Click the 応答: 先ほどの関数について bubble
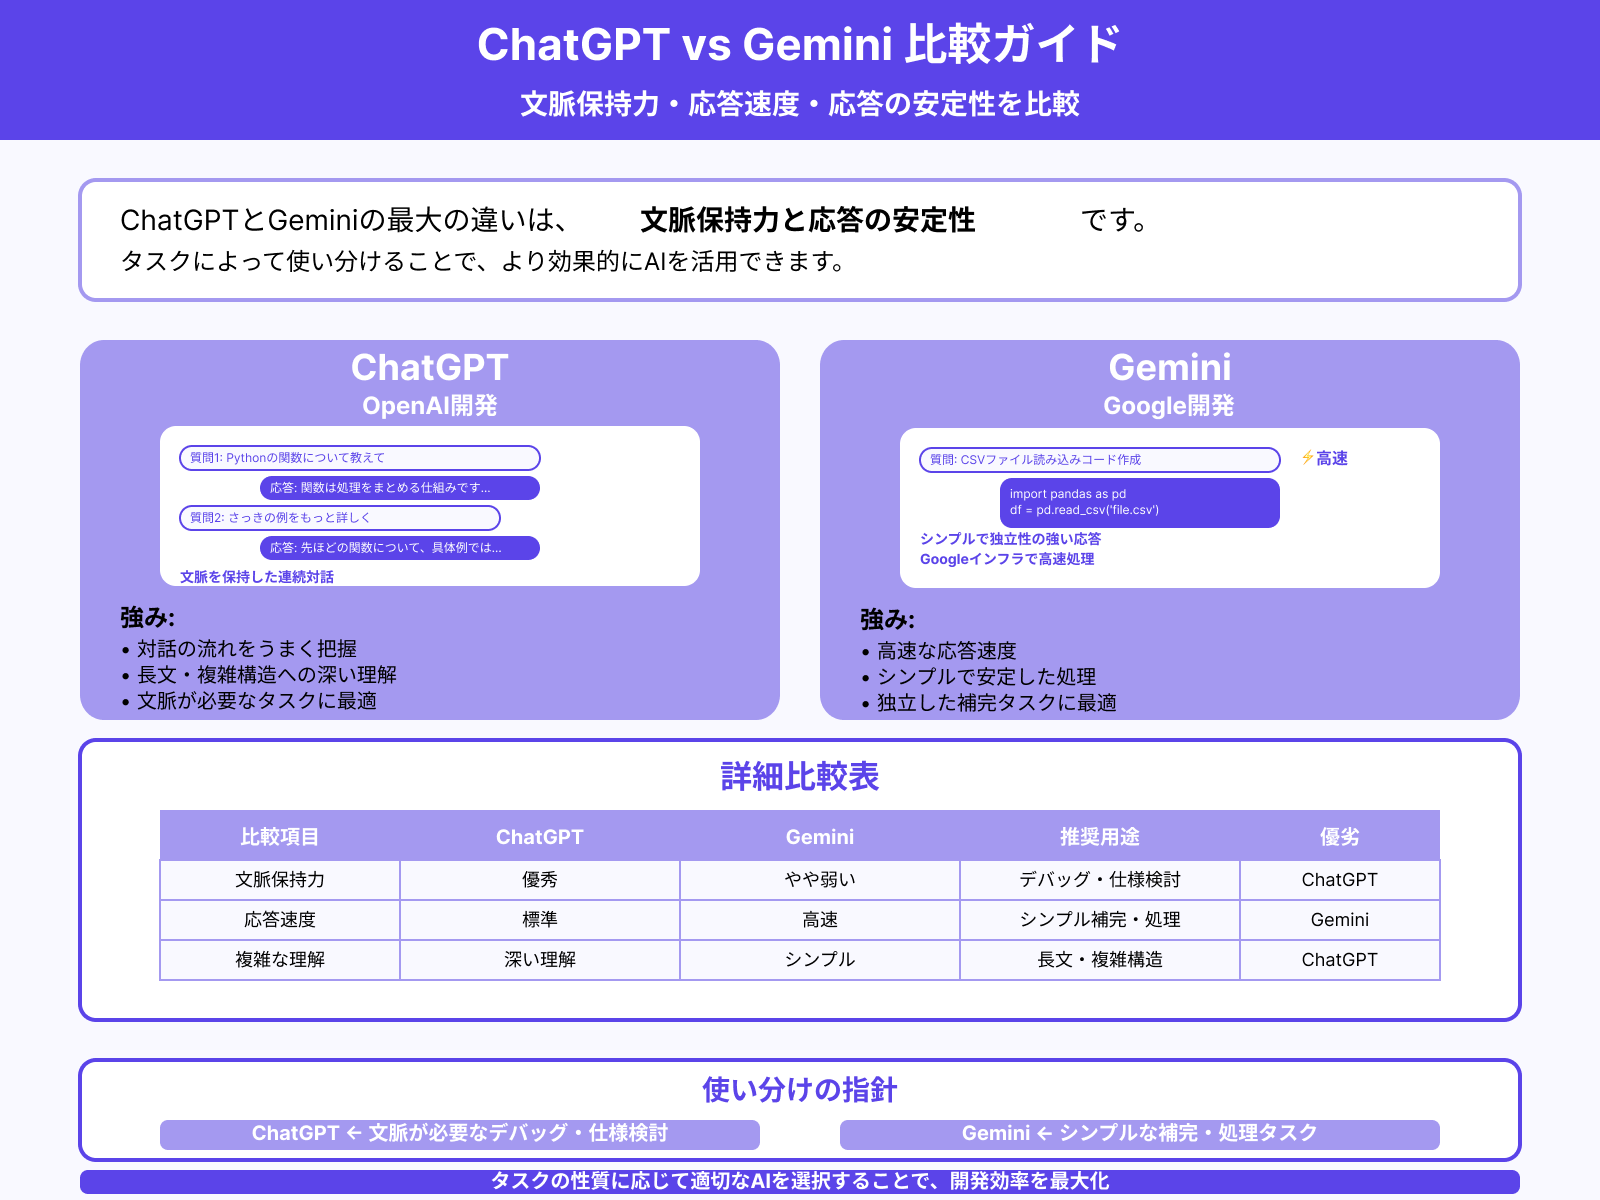The width and height of the screenshot is (1600, 1200). pyautogui.click(x=400, y=548)
